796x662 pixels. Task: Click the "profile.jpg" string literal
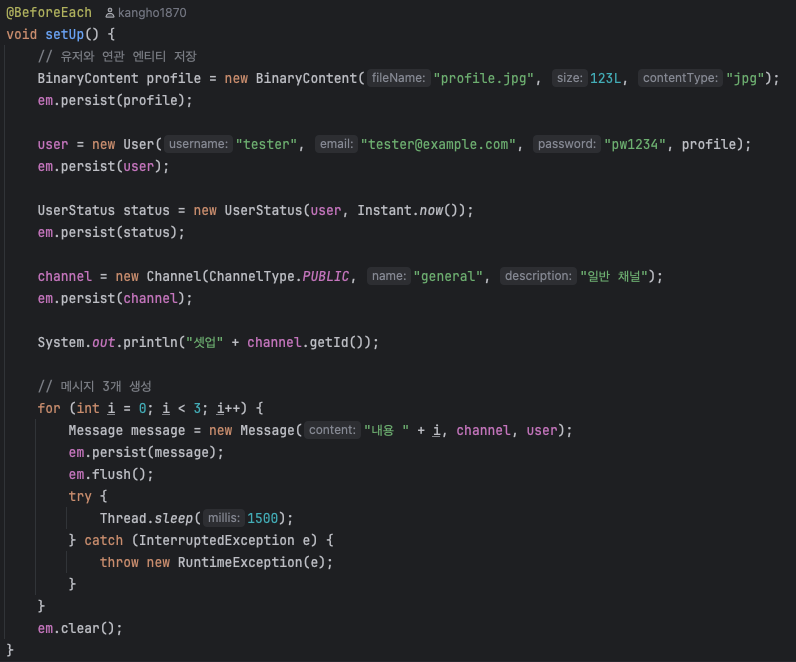pos(483,78)
